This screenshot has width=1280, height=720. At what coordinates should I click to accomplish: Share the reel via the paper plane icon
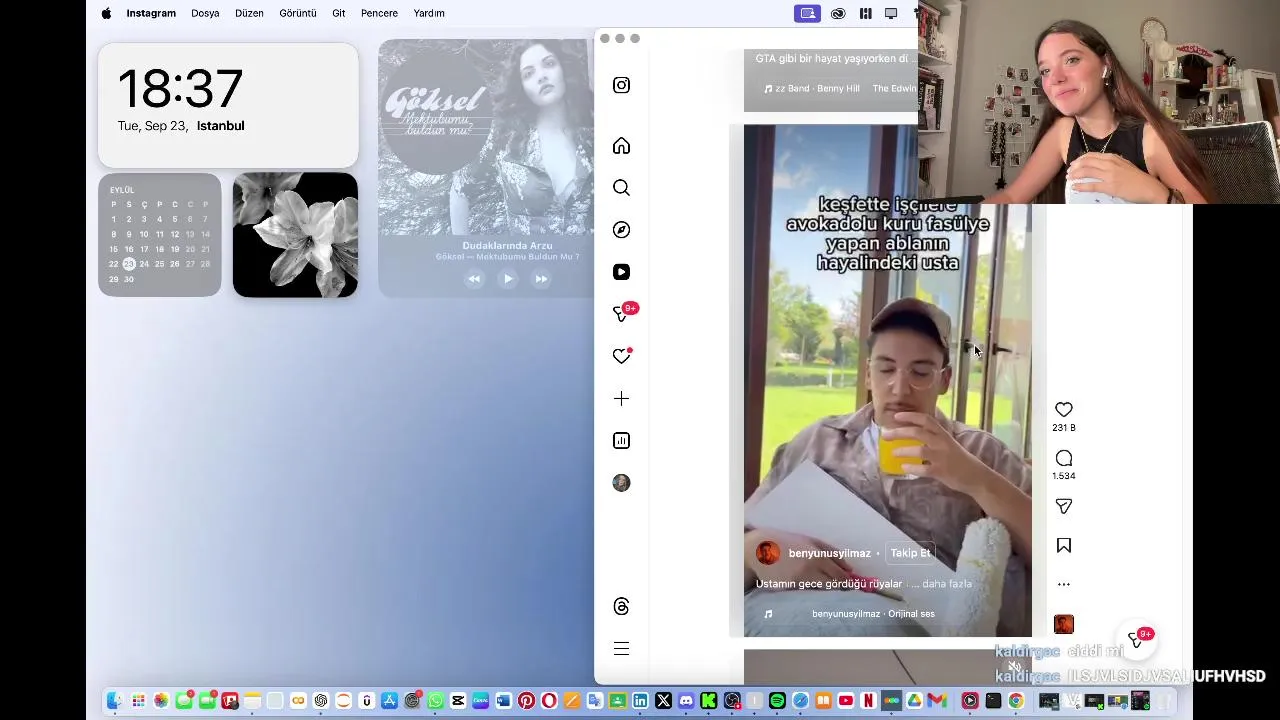1064,507
